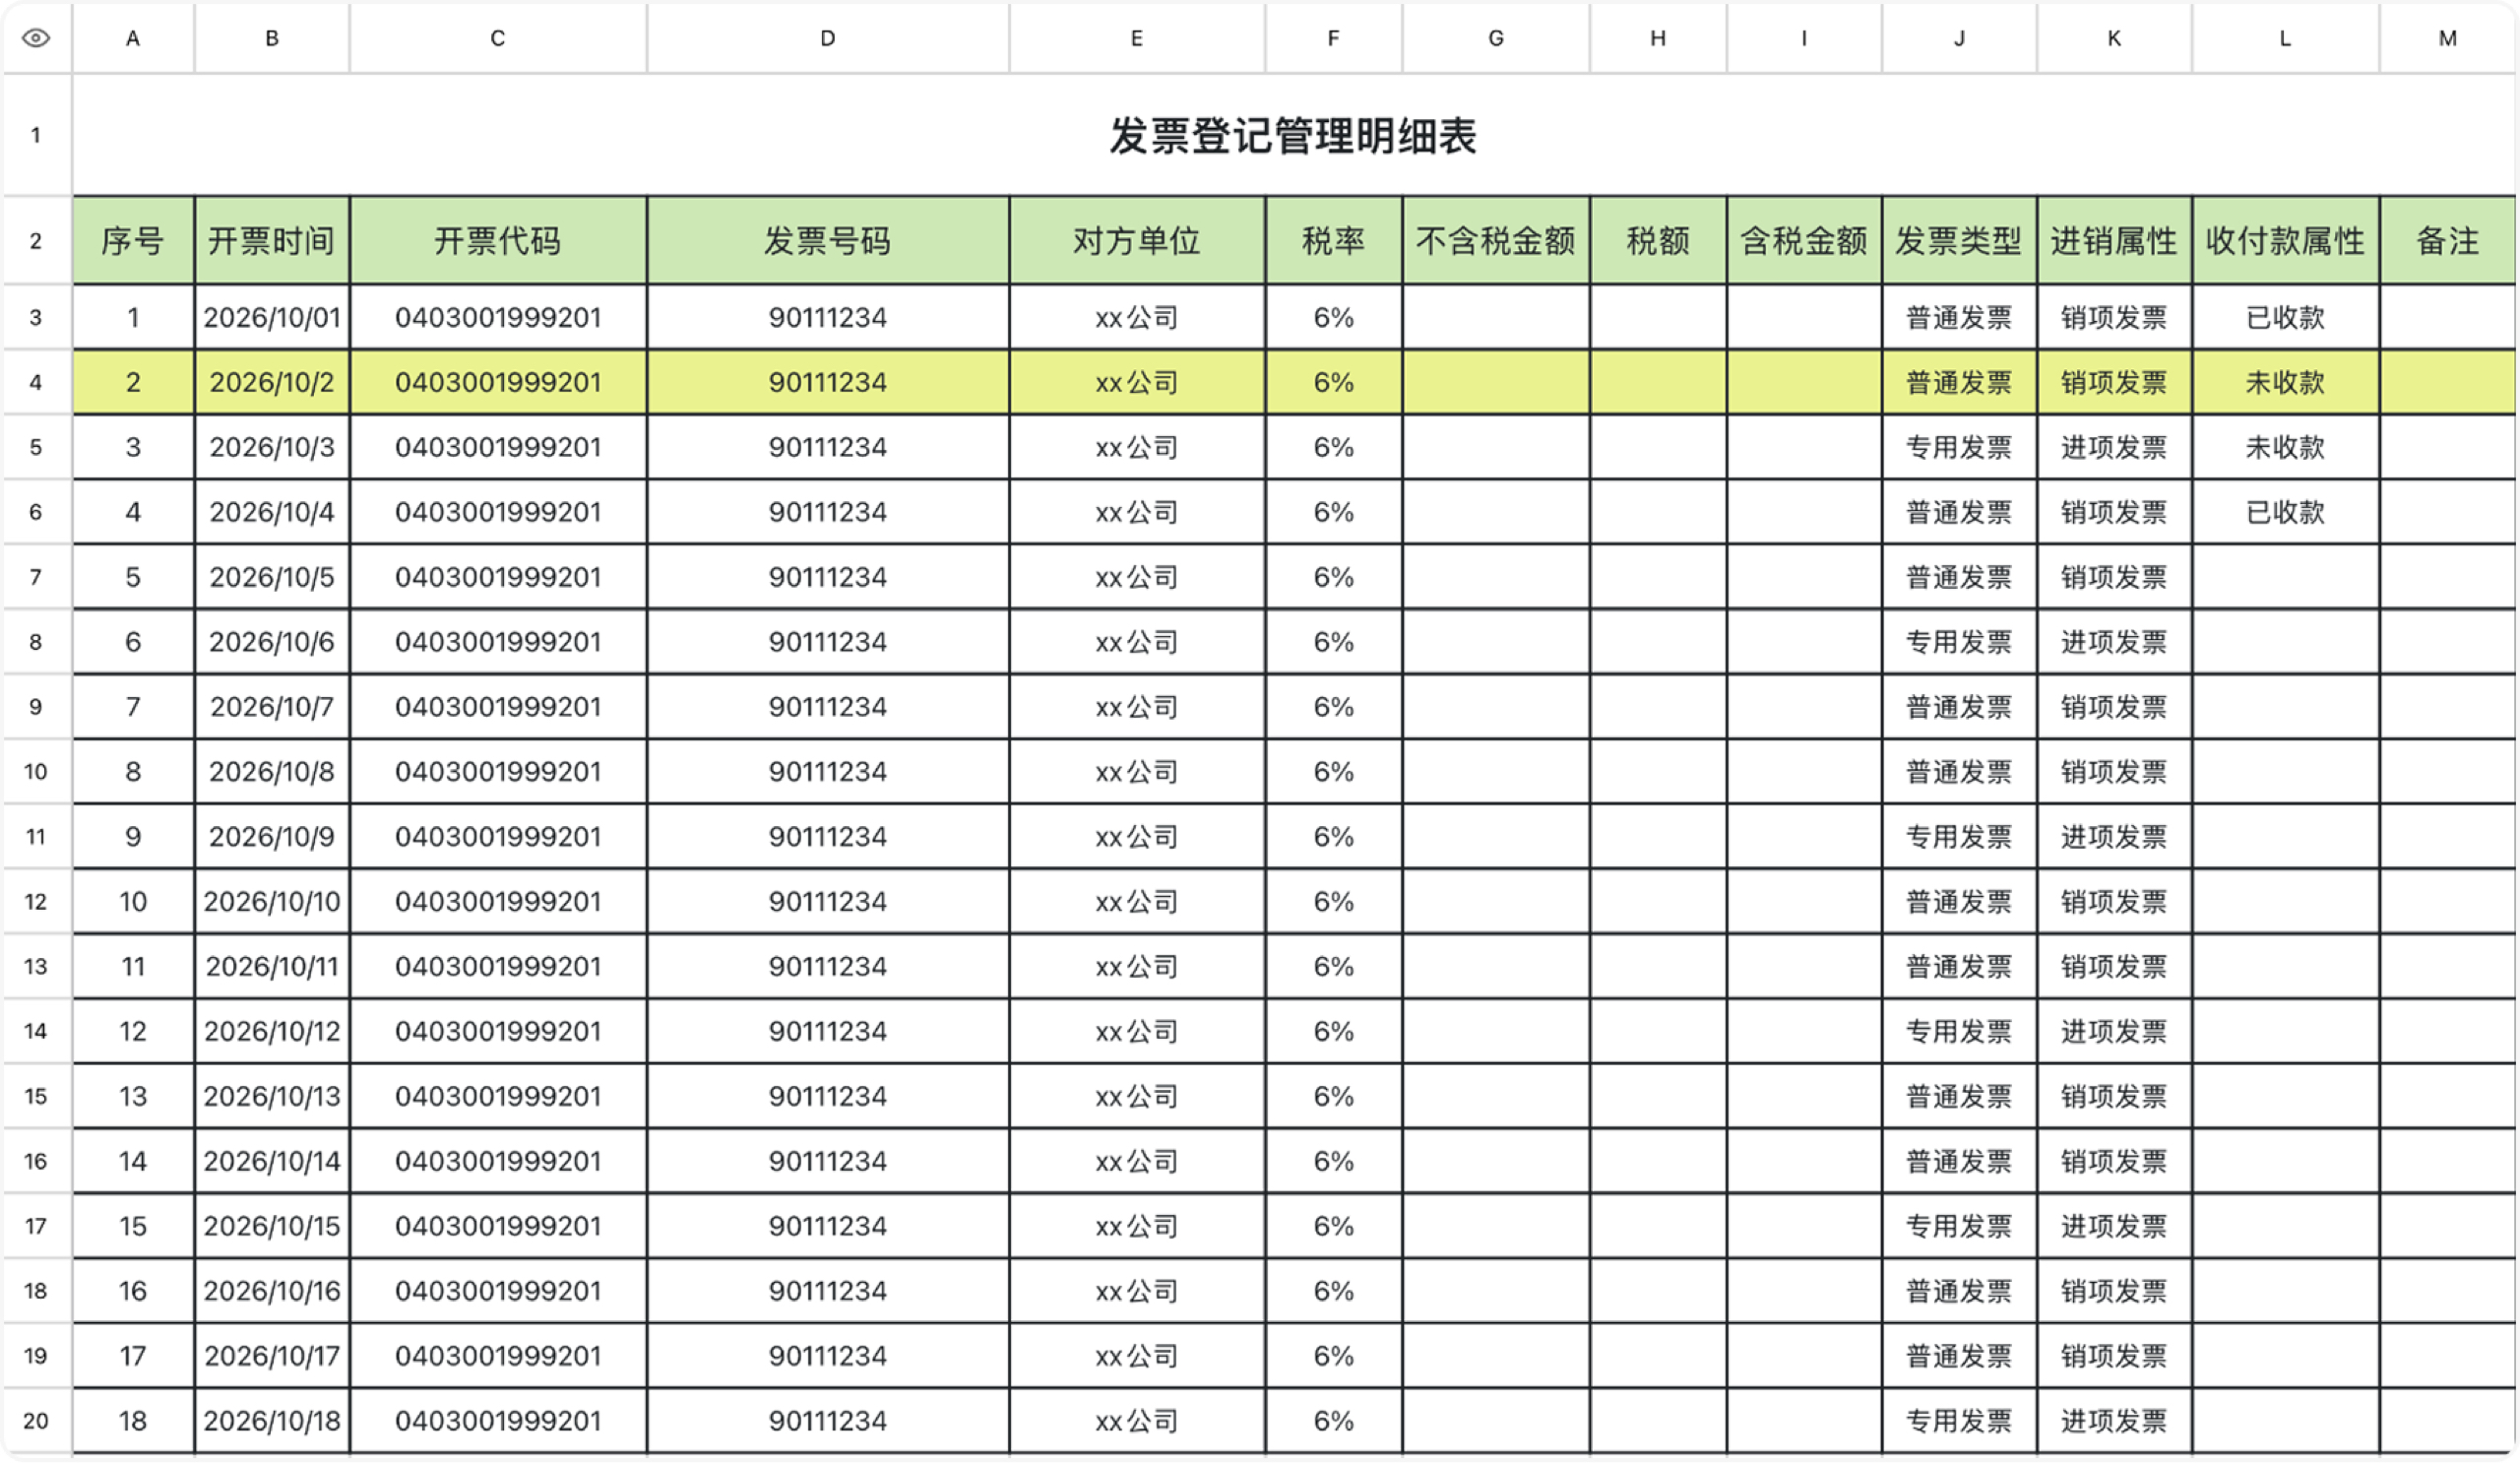Click the 发票号码 header cell
2520x1463 pixels.
pyautogui.click(x=827, y=240)
